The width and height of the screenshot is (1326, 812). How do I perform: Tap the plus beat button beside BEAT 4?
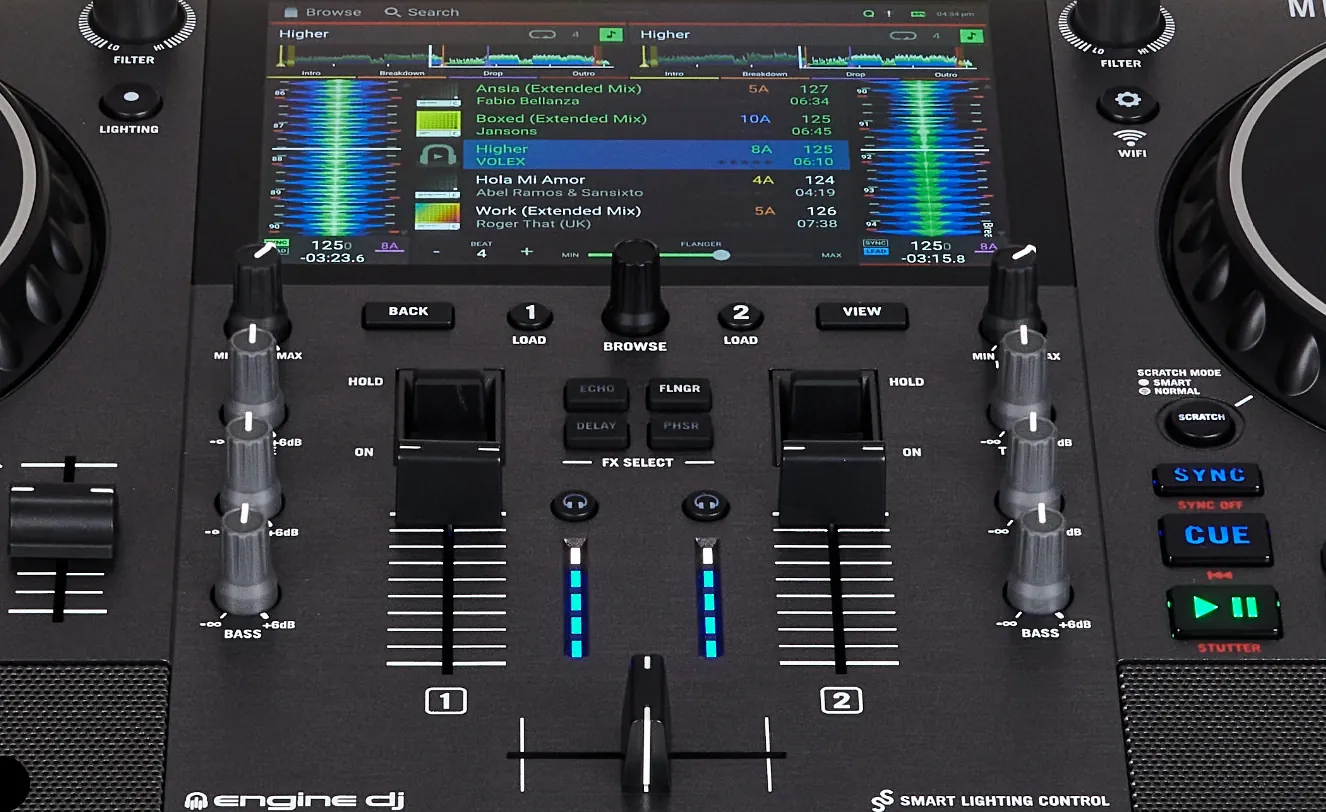point(527,252)
